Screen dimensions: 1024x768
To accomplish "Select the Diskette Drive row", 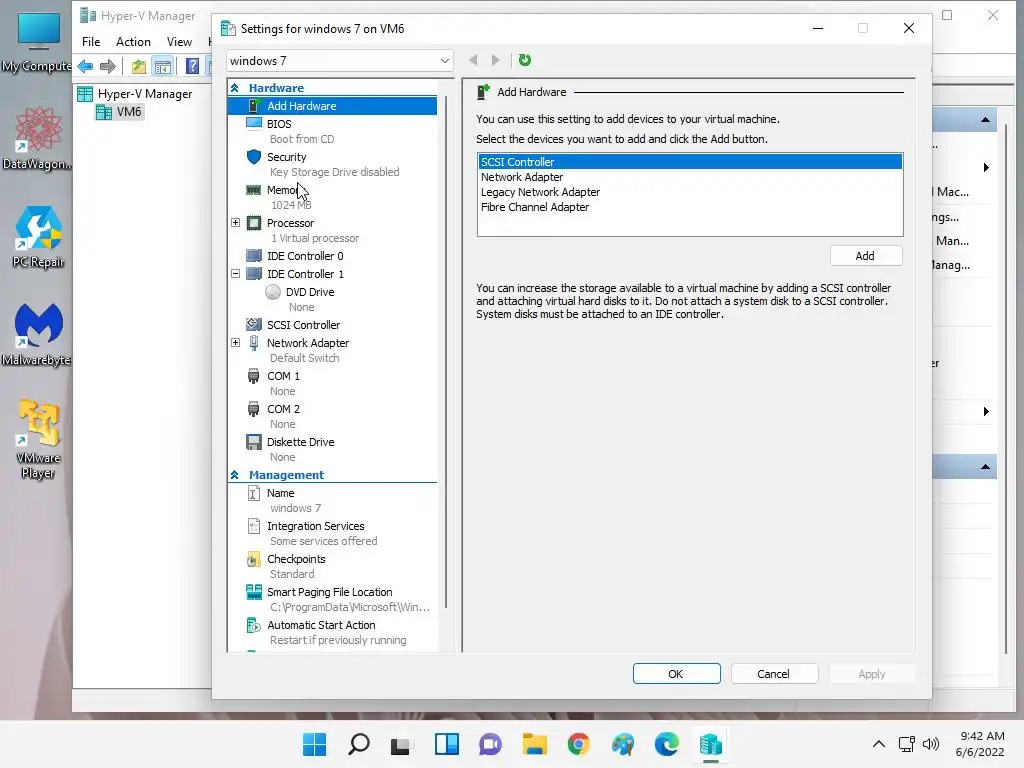I will 332,449.
